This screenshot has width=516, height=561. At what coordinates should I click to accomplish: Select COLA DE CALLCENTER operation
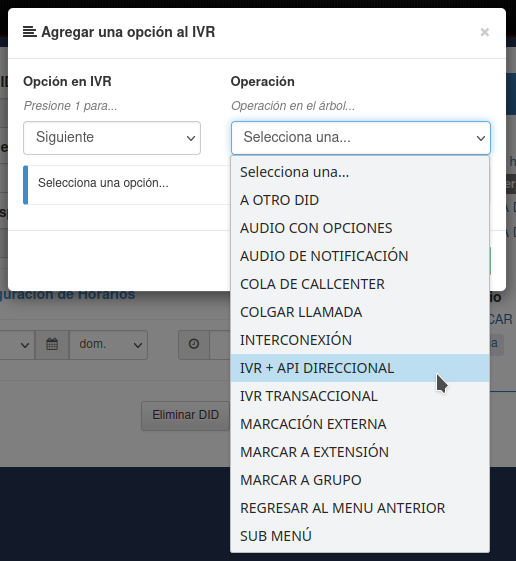point(360,284)
